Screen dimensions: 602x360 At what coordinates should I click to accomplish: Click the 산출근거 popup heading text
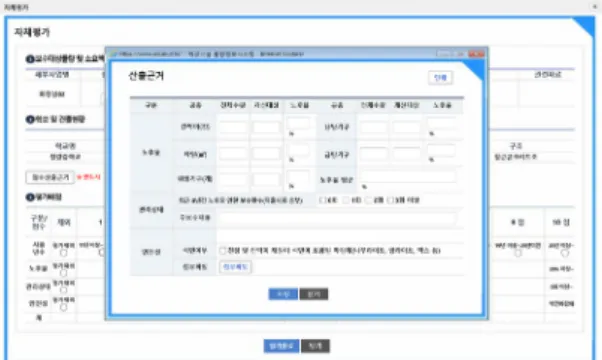pyautogui.click(x=146, y=76)
